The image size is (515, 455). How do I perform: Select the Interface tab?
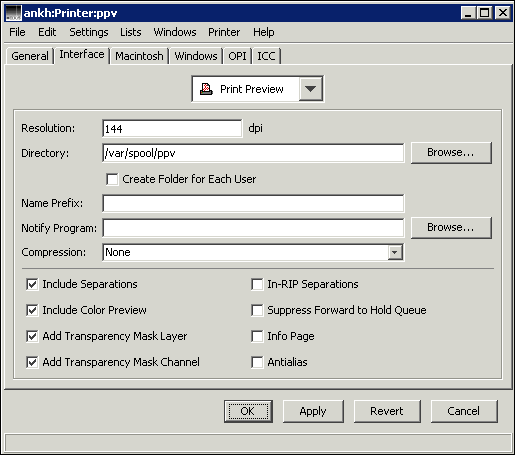[82, 54]
